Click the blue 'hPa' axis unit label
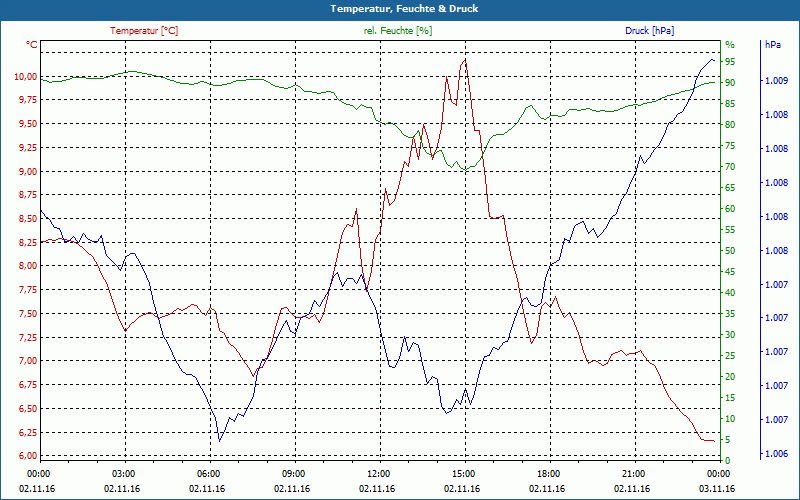 (x=773, y=44)
